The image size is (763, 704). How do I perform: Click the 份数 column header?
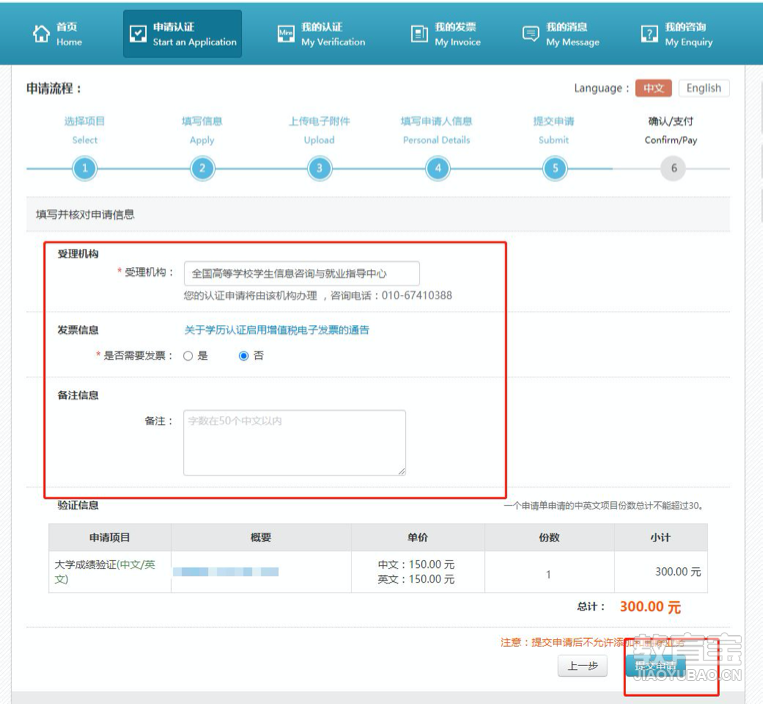click(x=549, y=538)
